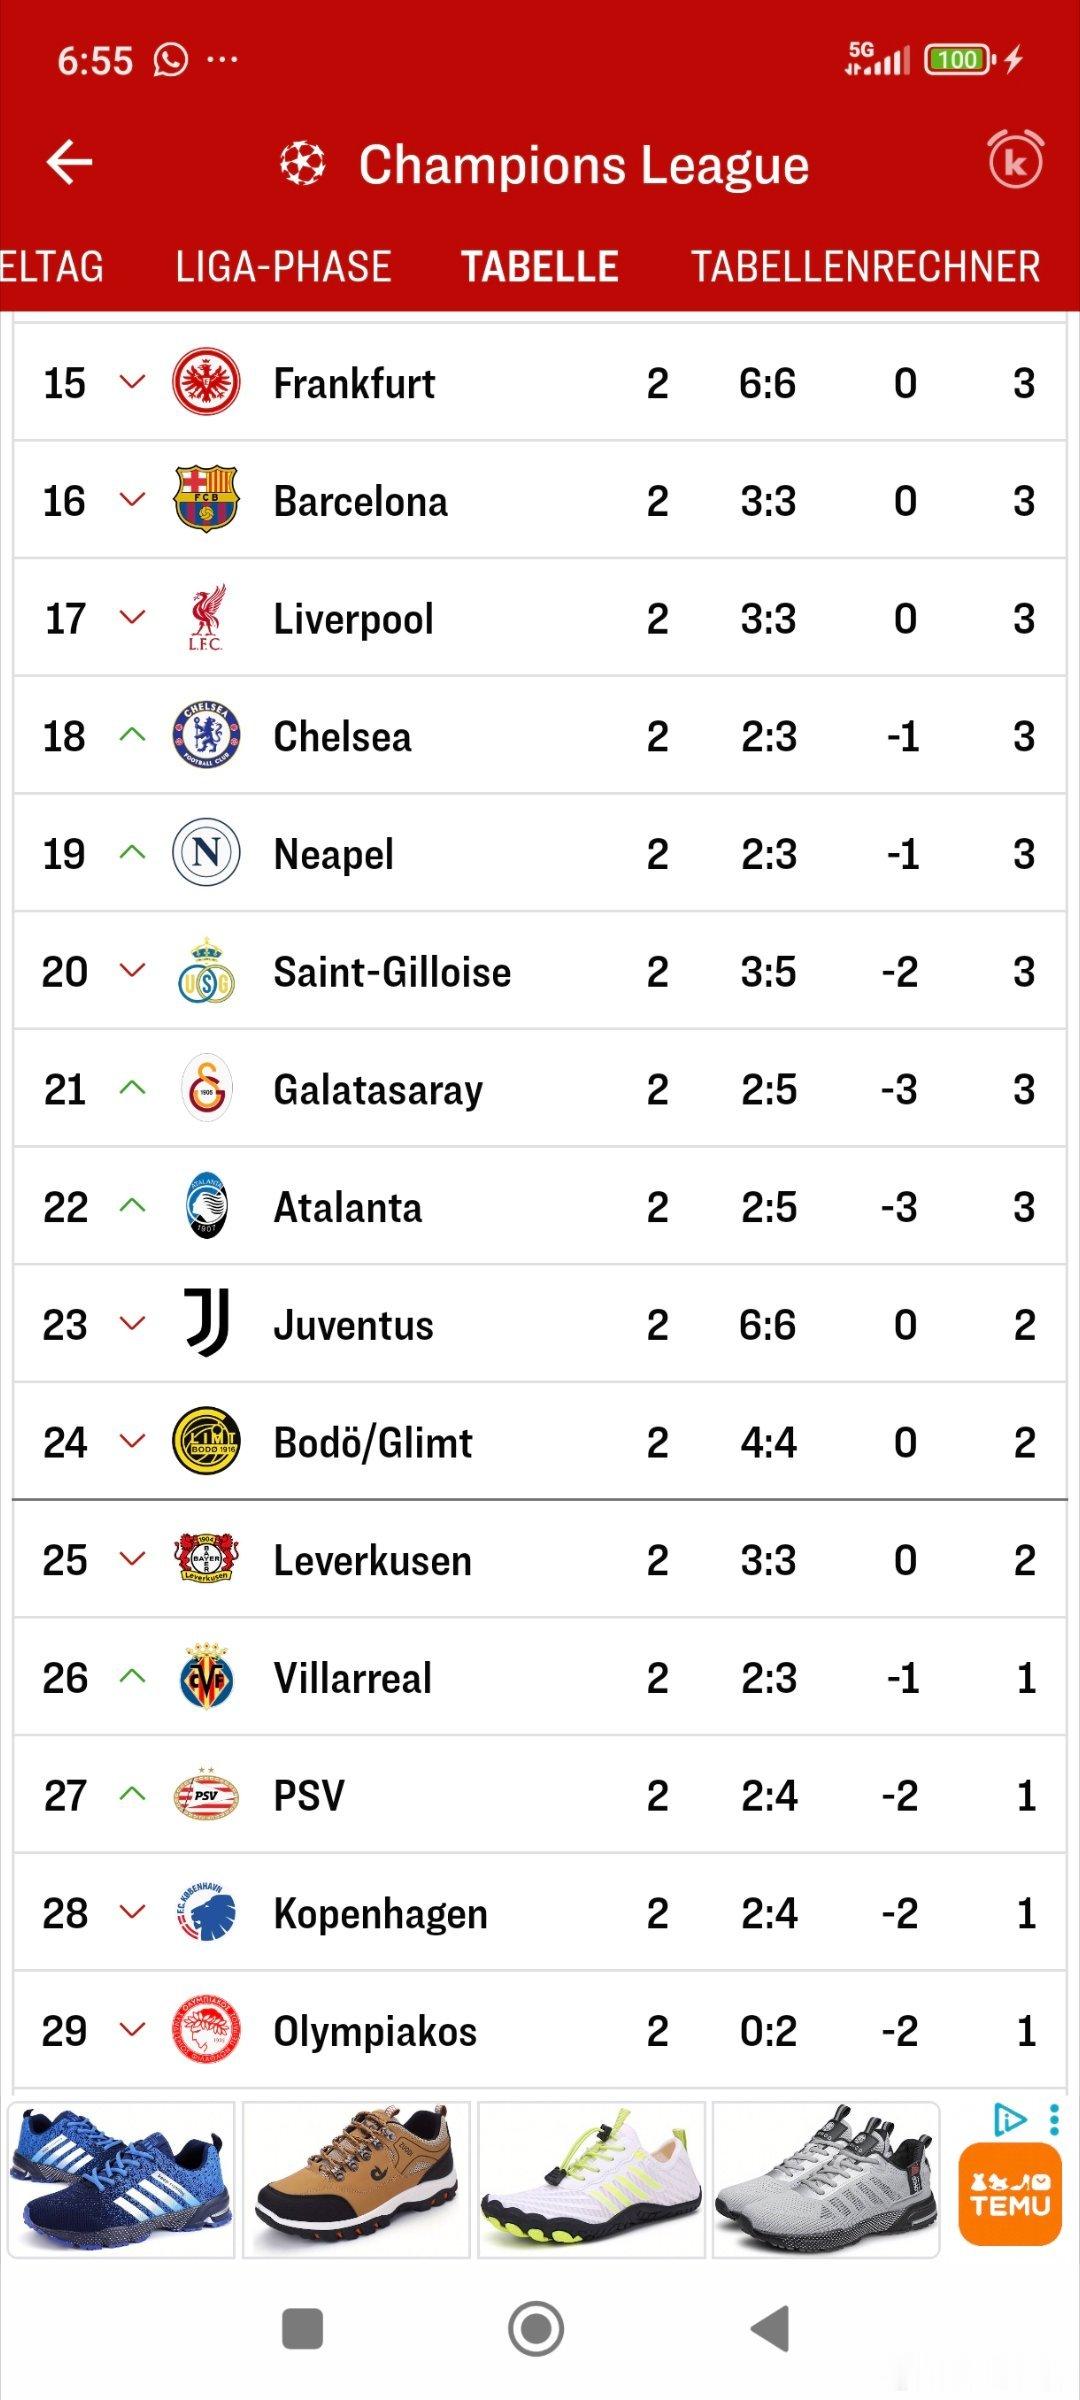Open the kicker alarm notification icon
This screenshot has height=2400, width=1080.
pos(1015,161)
